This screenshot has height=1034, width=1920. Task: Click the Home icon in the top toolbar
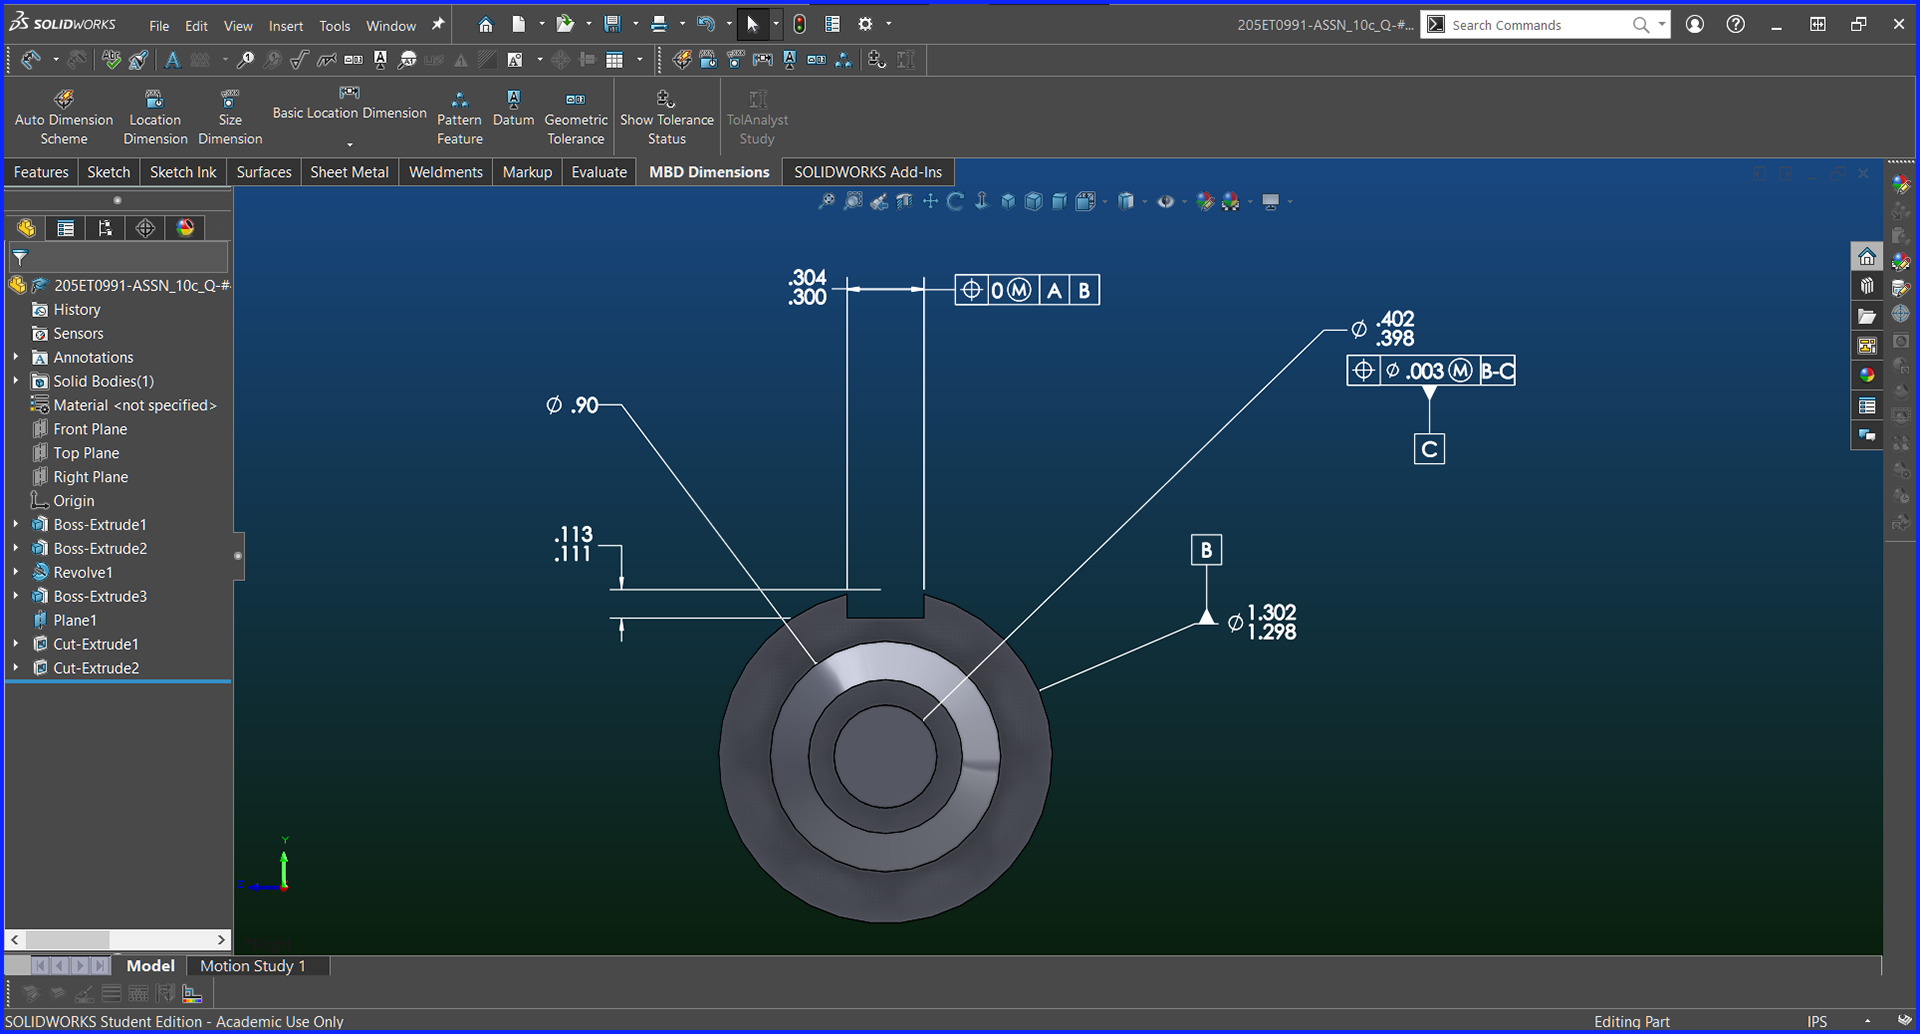tap(486, 24)
